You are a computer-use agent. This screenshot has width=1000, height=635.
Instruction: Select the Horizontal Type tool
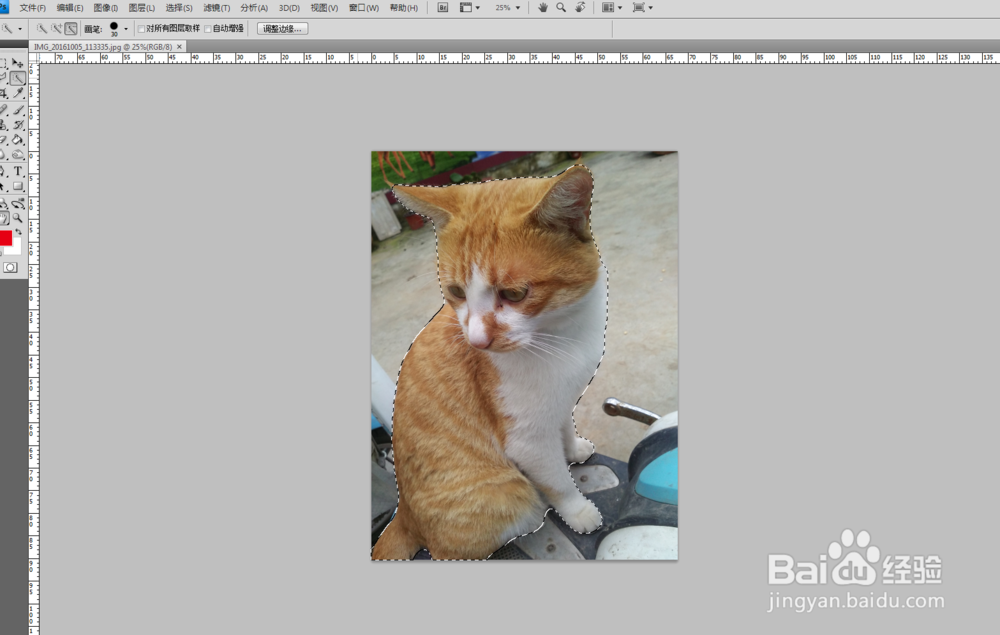pos(18,171)
